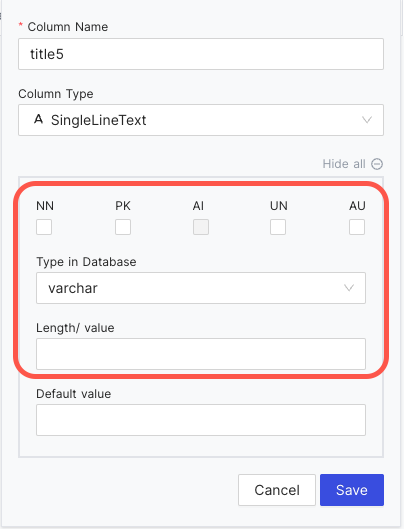
Task: Click into the Default value input box
Action: pos(201,420)
